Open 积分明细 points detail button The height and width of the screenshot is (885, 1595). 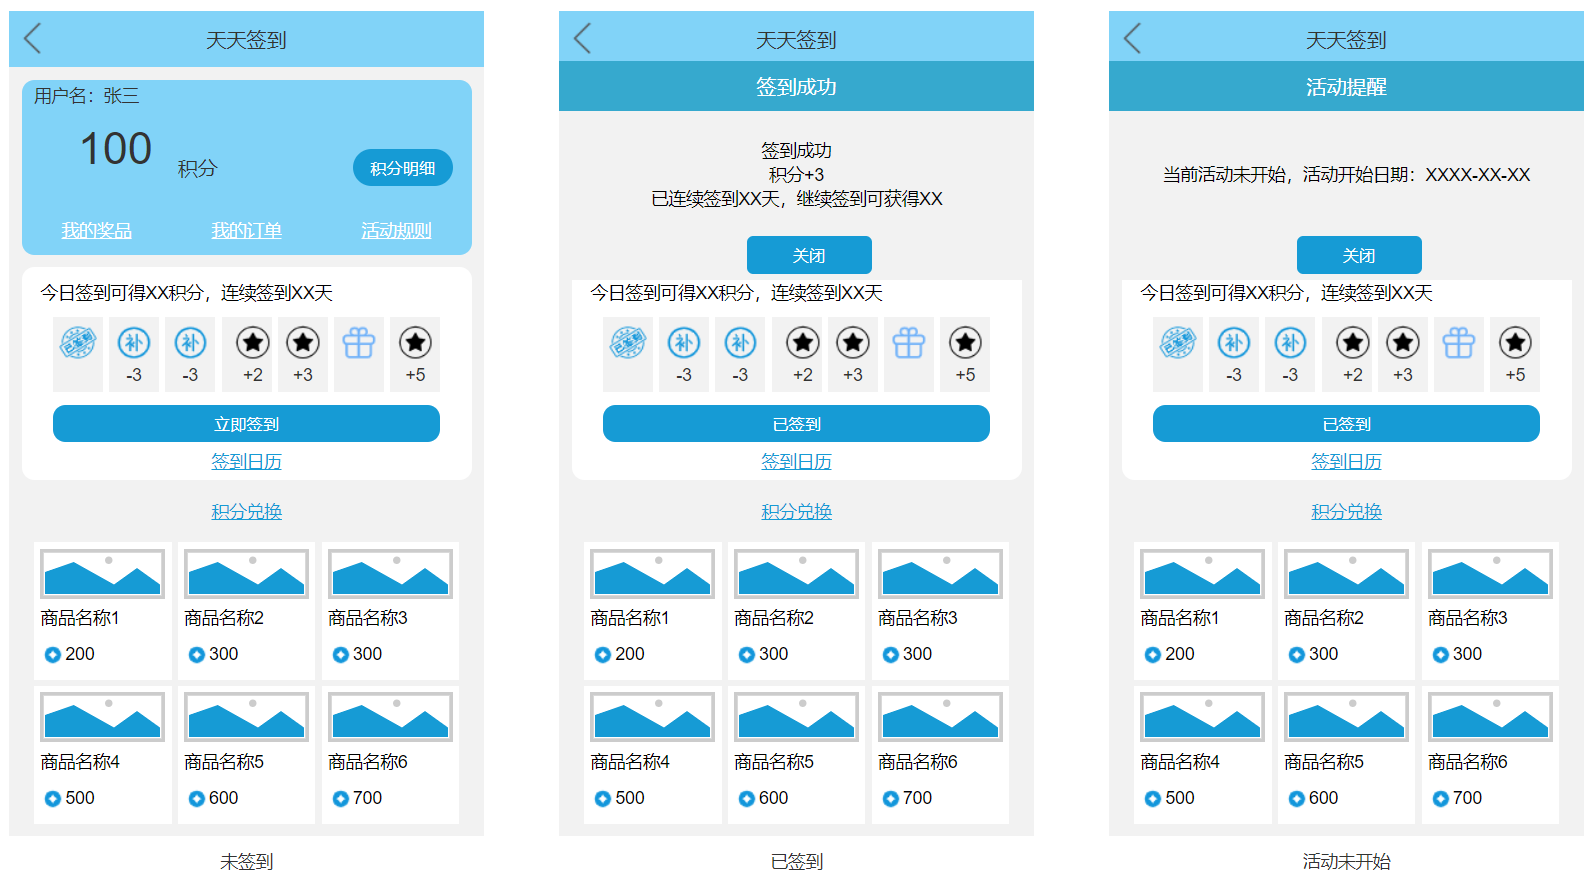[x=403, y=168]
